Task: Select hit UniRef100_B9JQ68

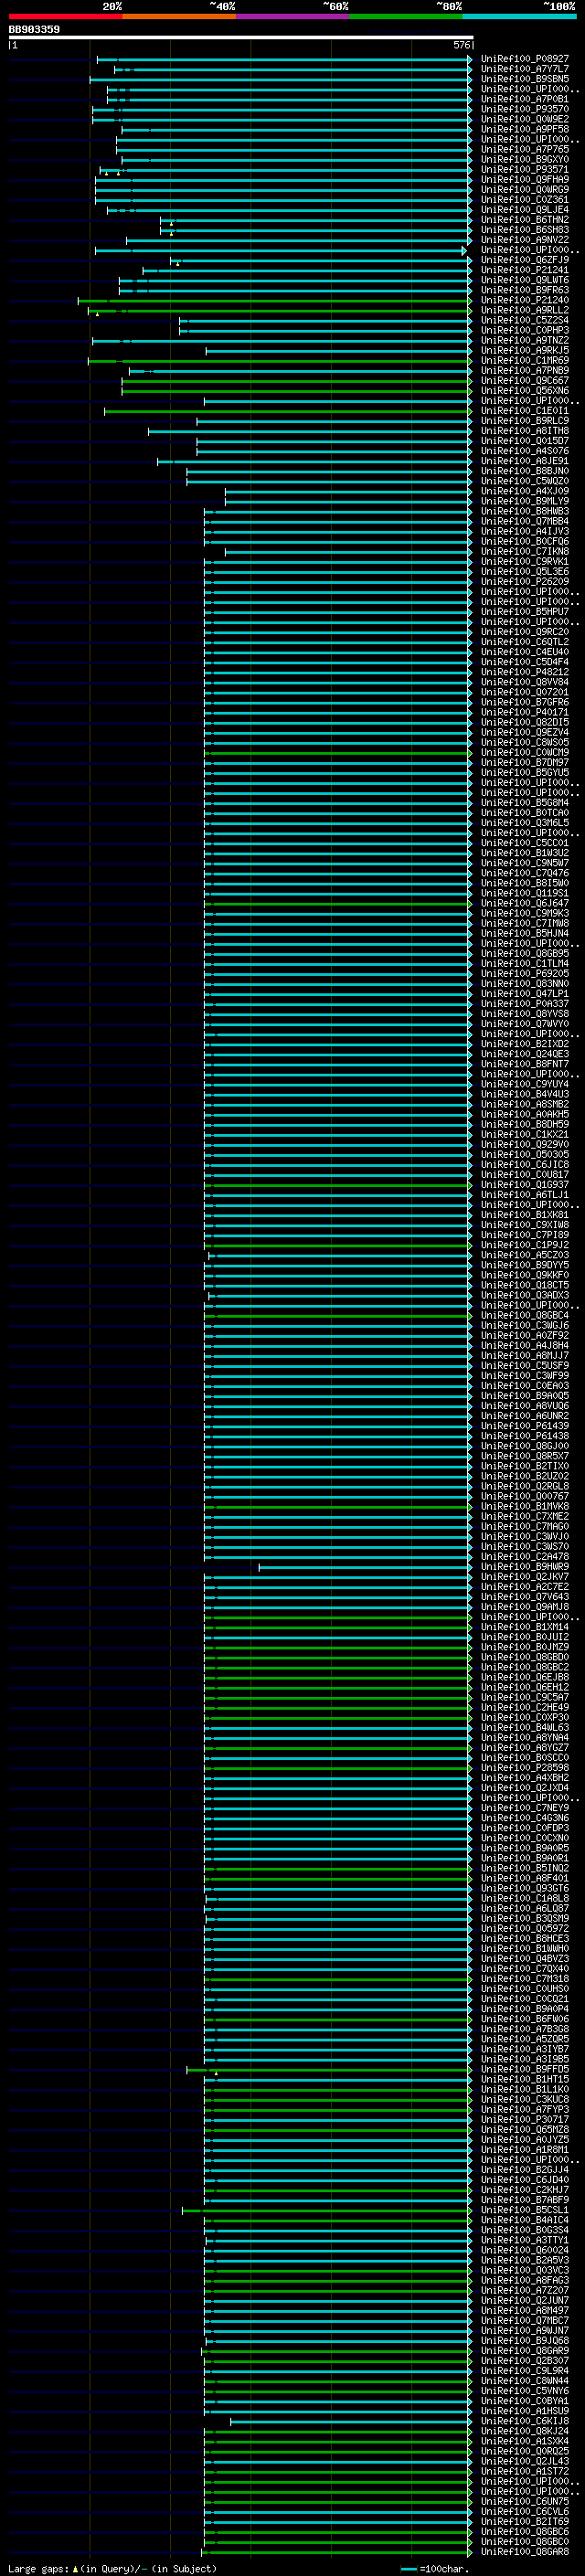Action: point(525,2340)
